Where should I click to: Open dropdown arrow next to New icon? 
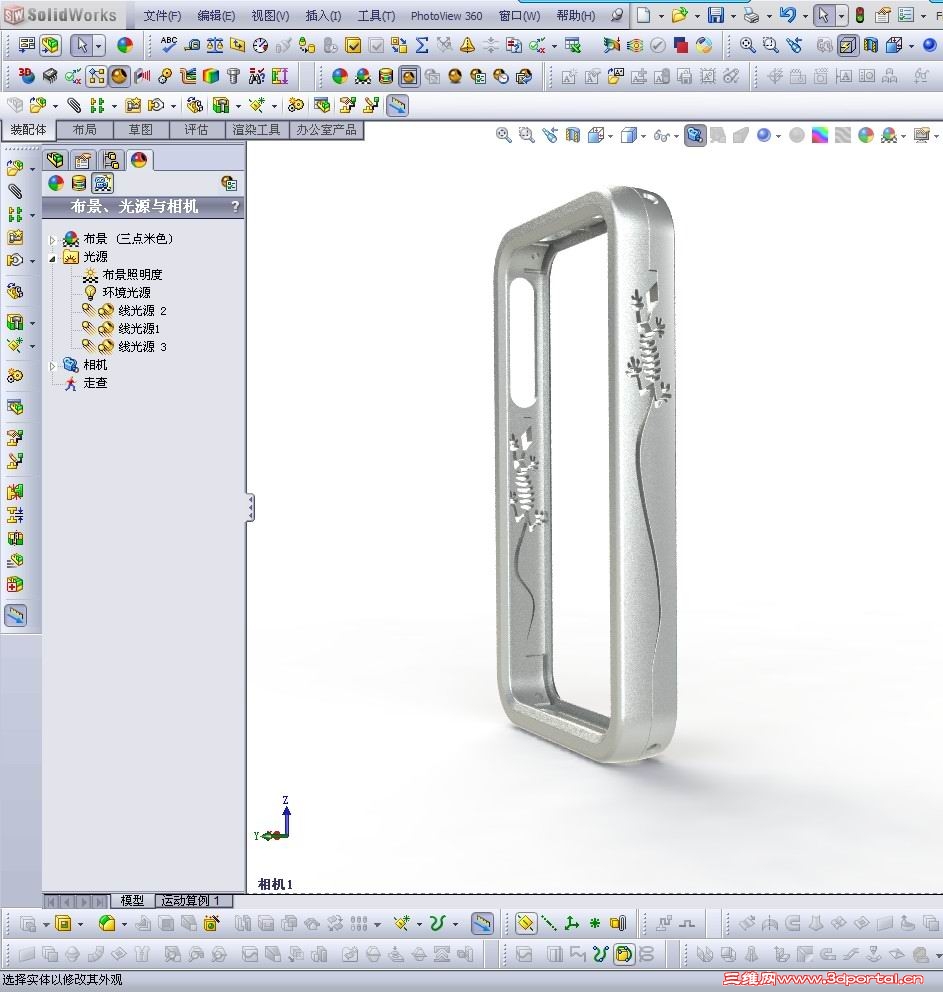click(x=660, y=16)
